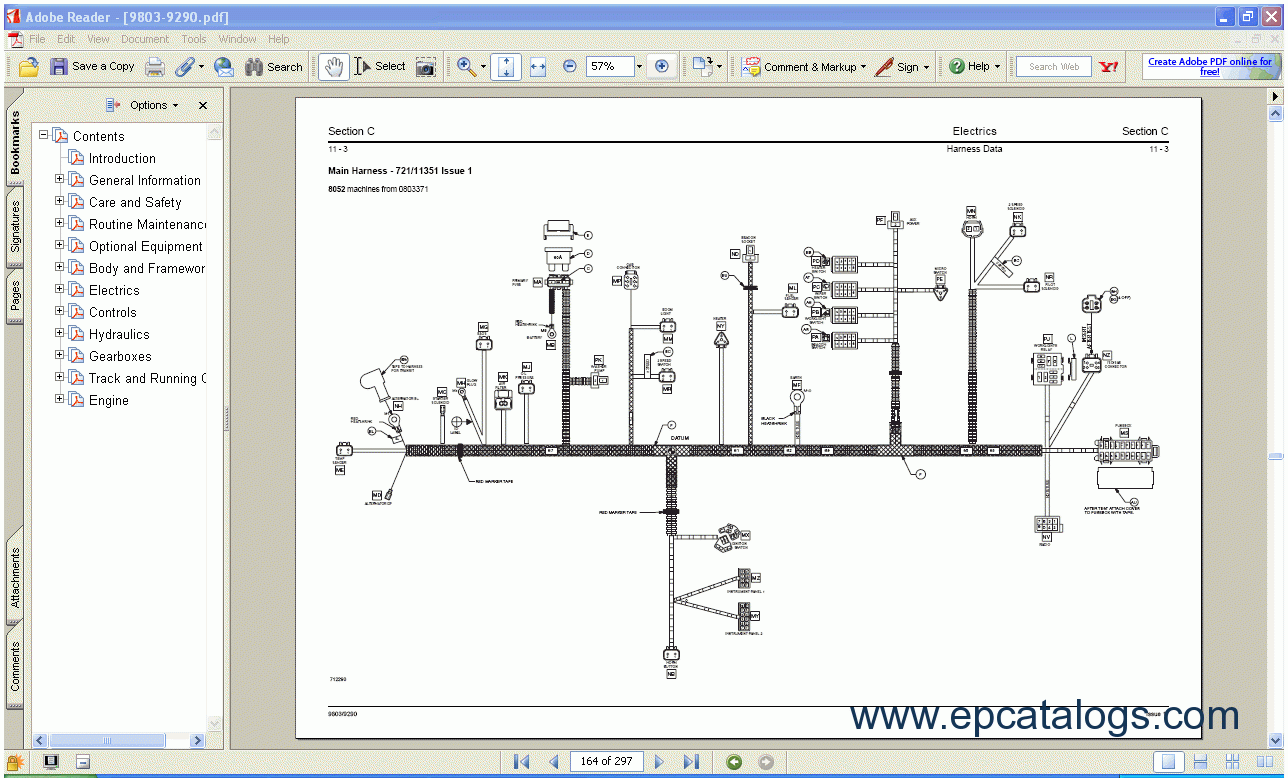Viewport: 1288px width, 778px height.
Task: Set view to Fit Page
Action: point(506,67)
